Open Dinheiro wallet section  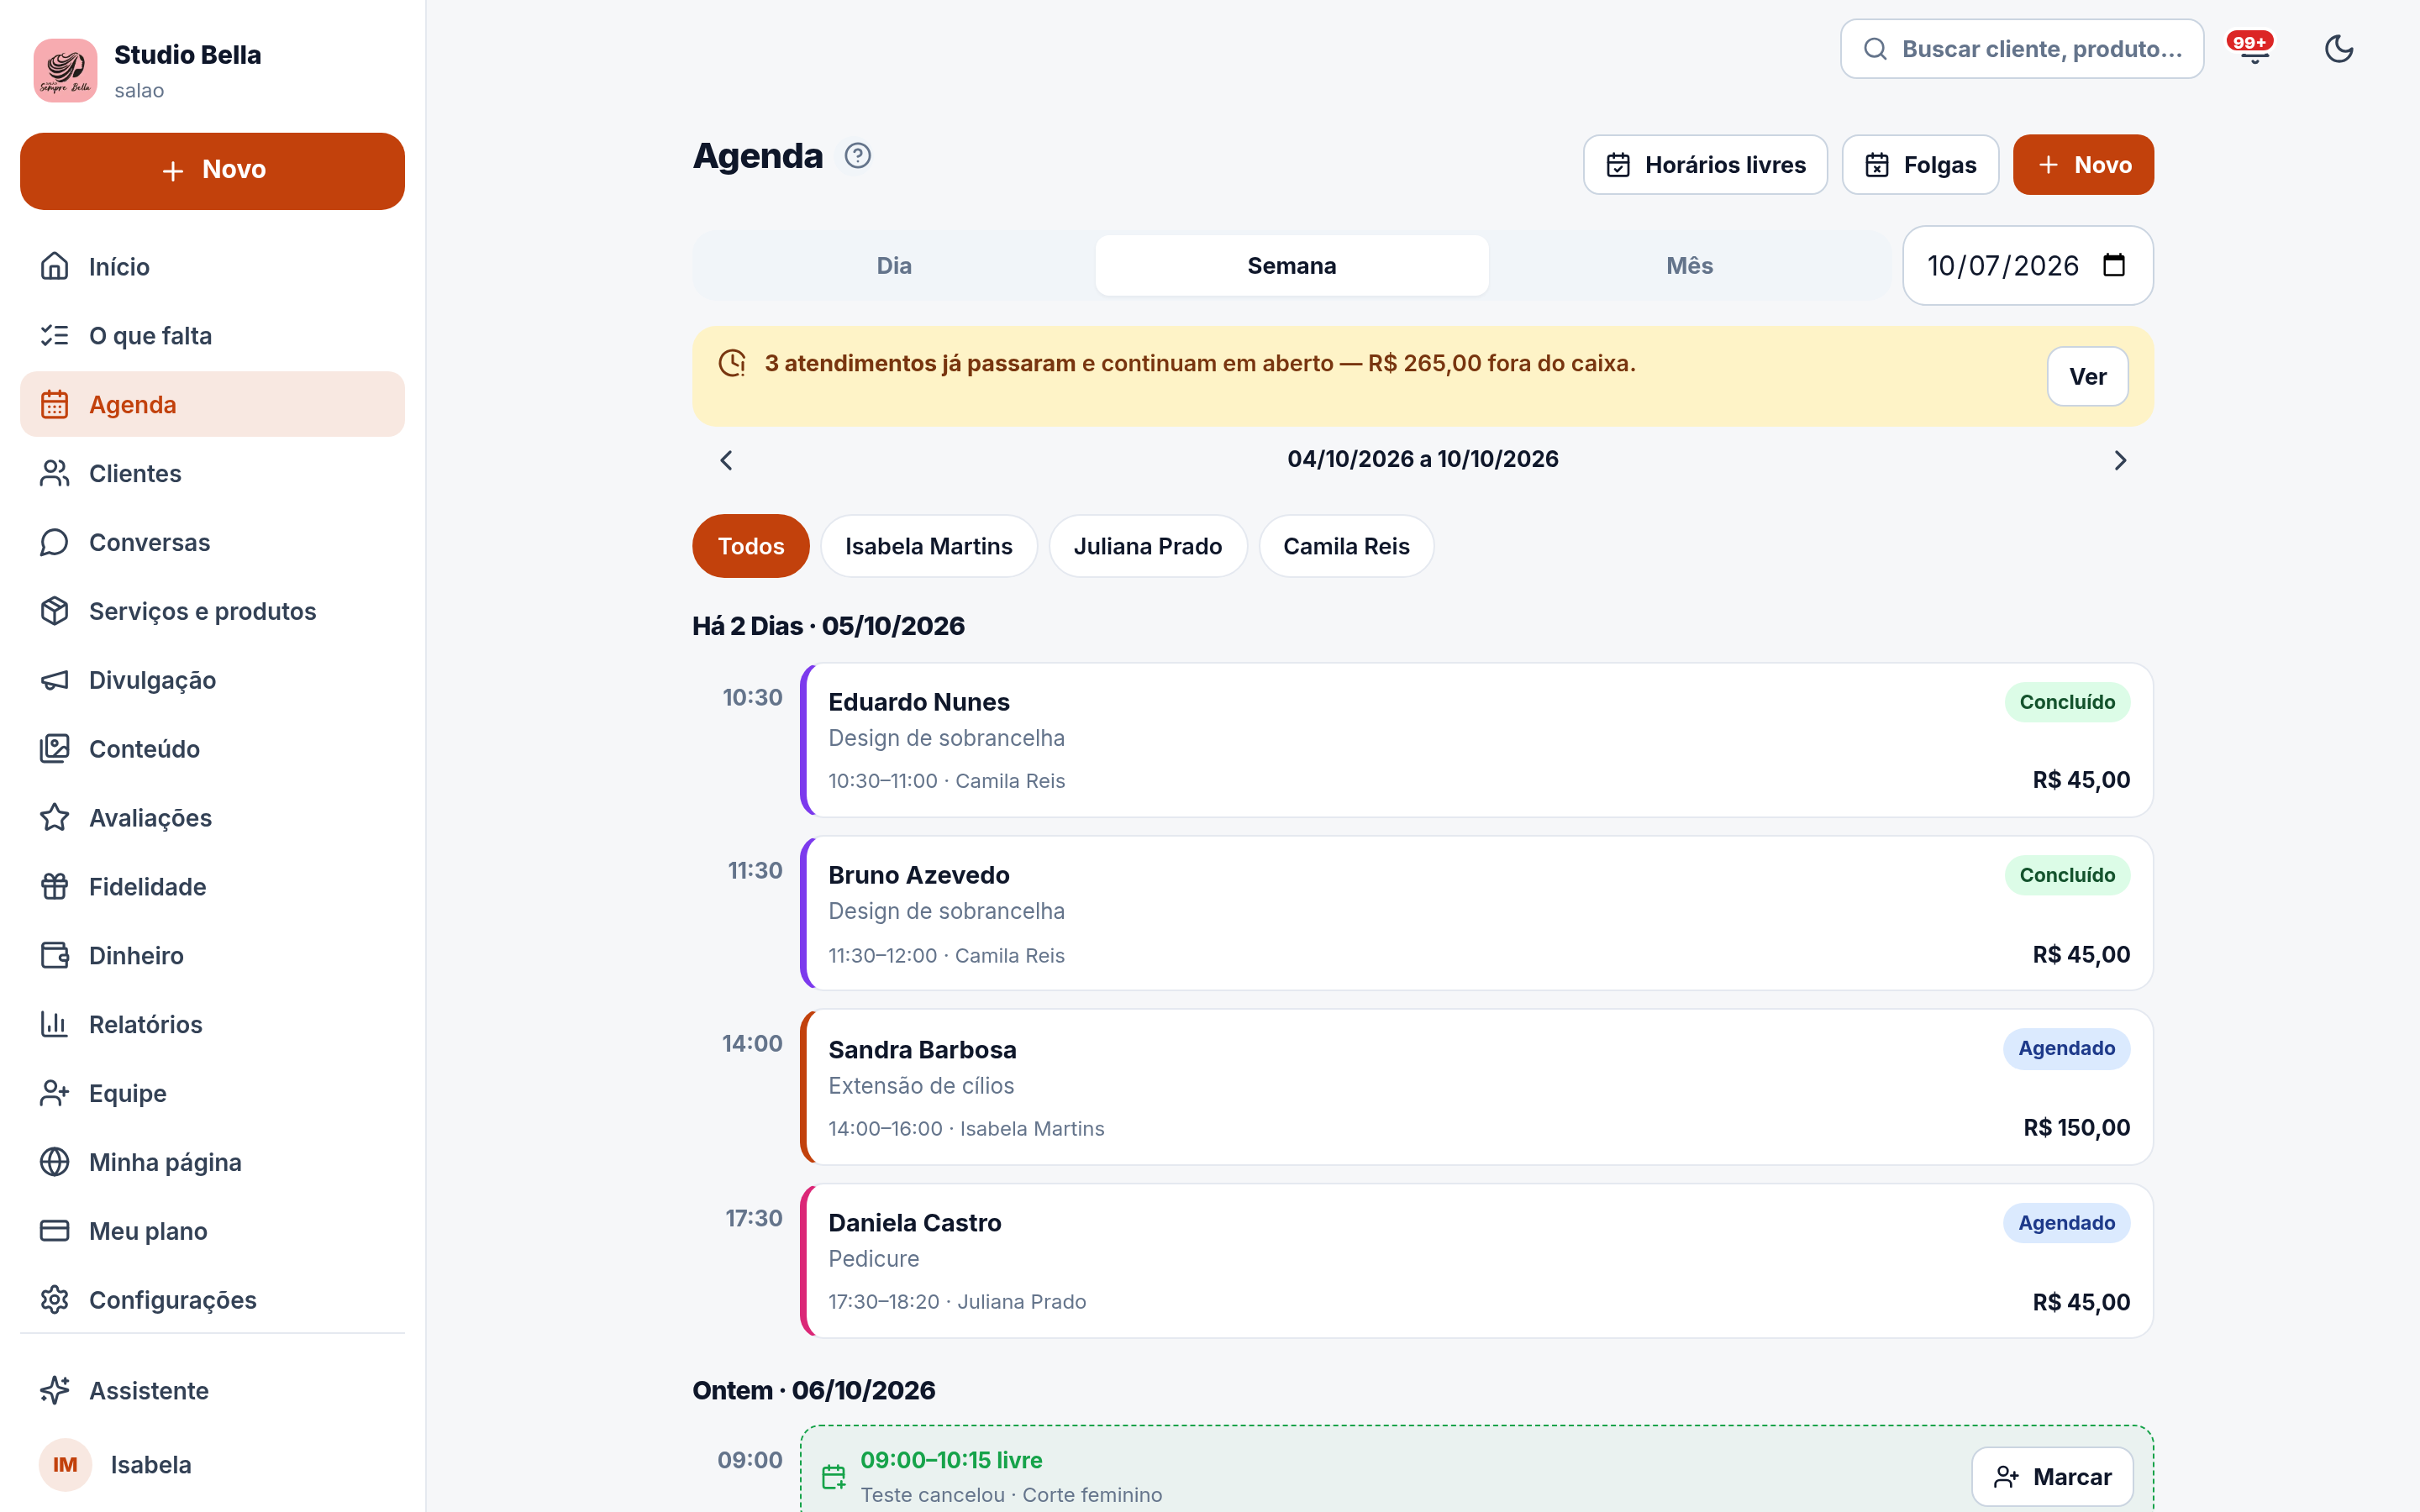(x=212, y=956)
